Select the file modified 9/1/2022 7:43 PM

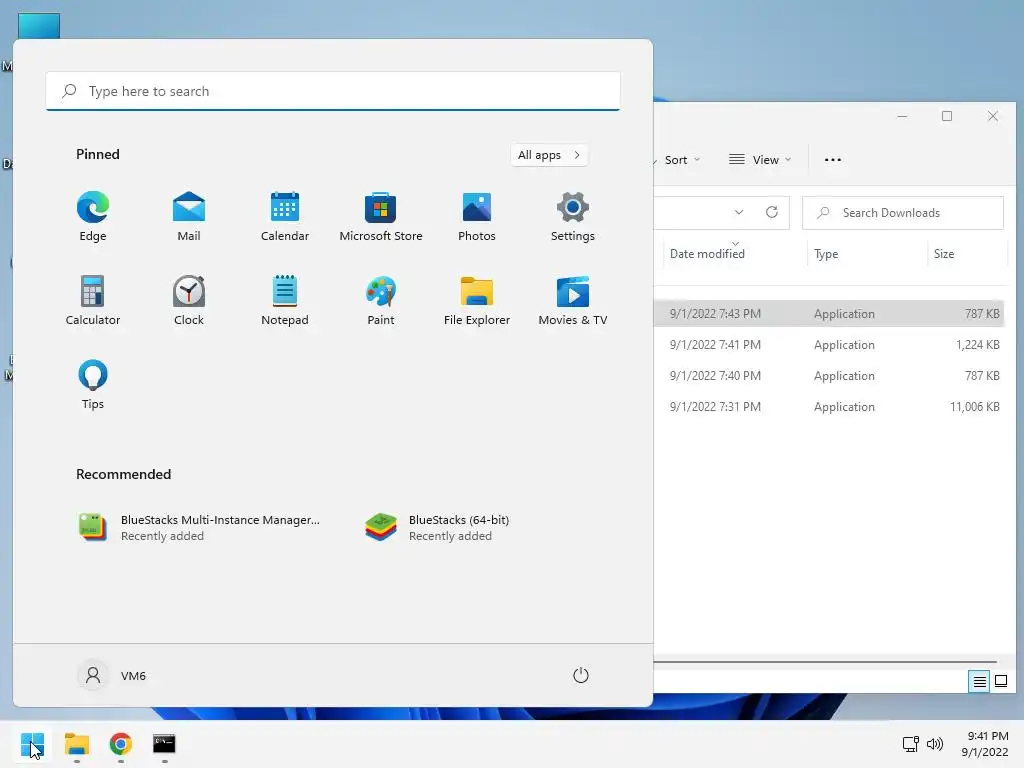pos(829,313)
